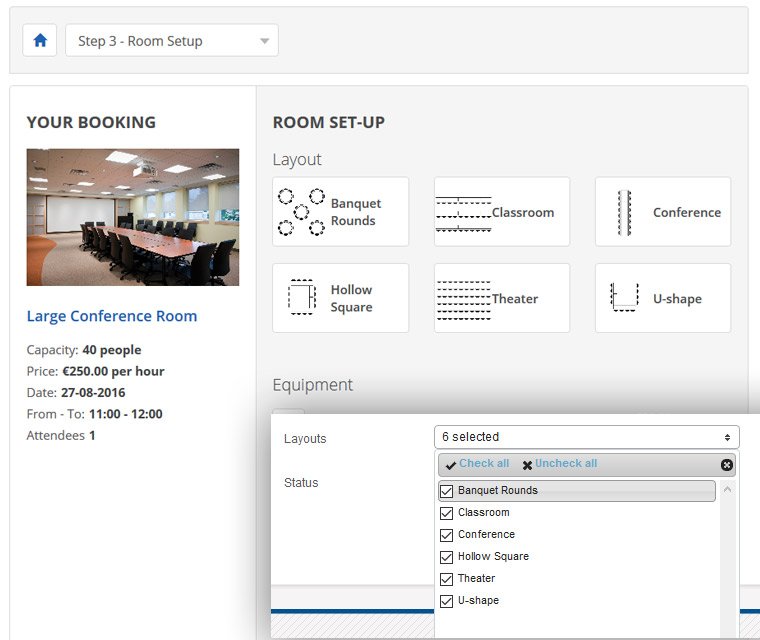The height and width of the screenshot is (640, 760).
Task: Open the Layouts '6 selected' multiselect dropdown
Action: [x=586, y=437]
